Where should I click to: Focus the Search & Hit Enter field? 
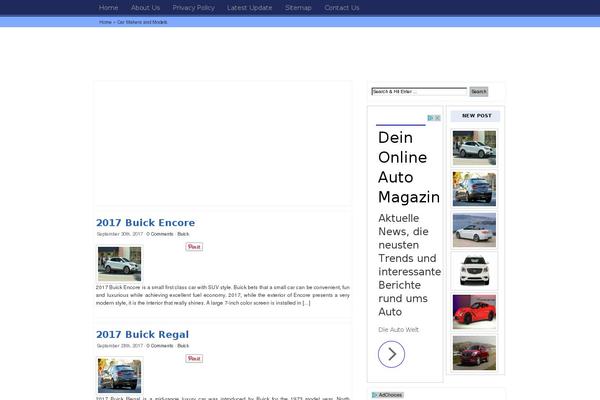pyautogui.click(x=419, y=91)
